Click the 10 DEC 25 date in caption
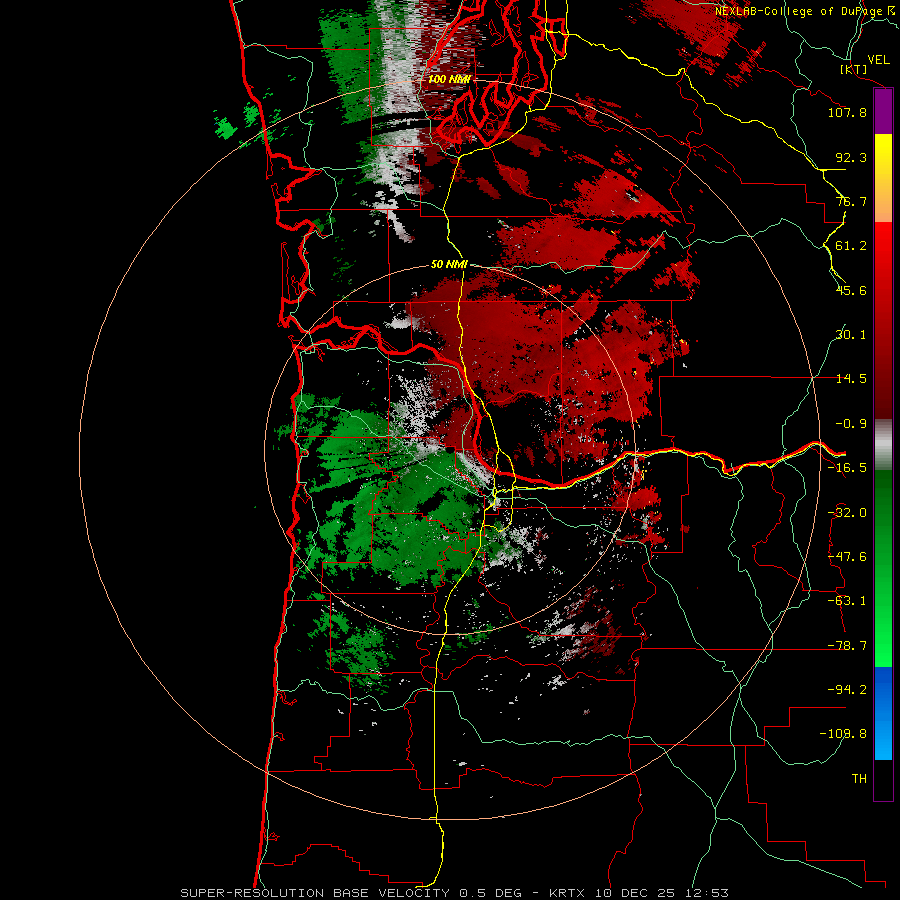This screenshot has width=900, height=900. pyautogui.click(x=637, y=893)
